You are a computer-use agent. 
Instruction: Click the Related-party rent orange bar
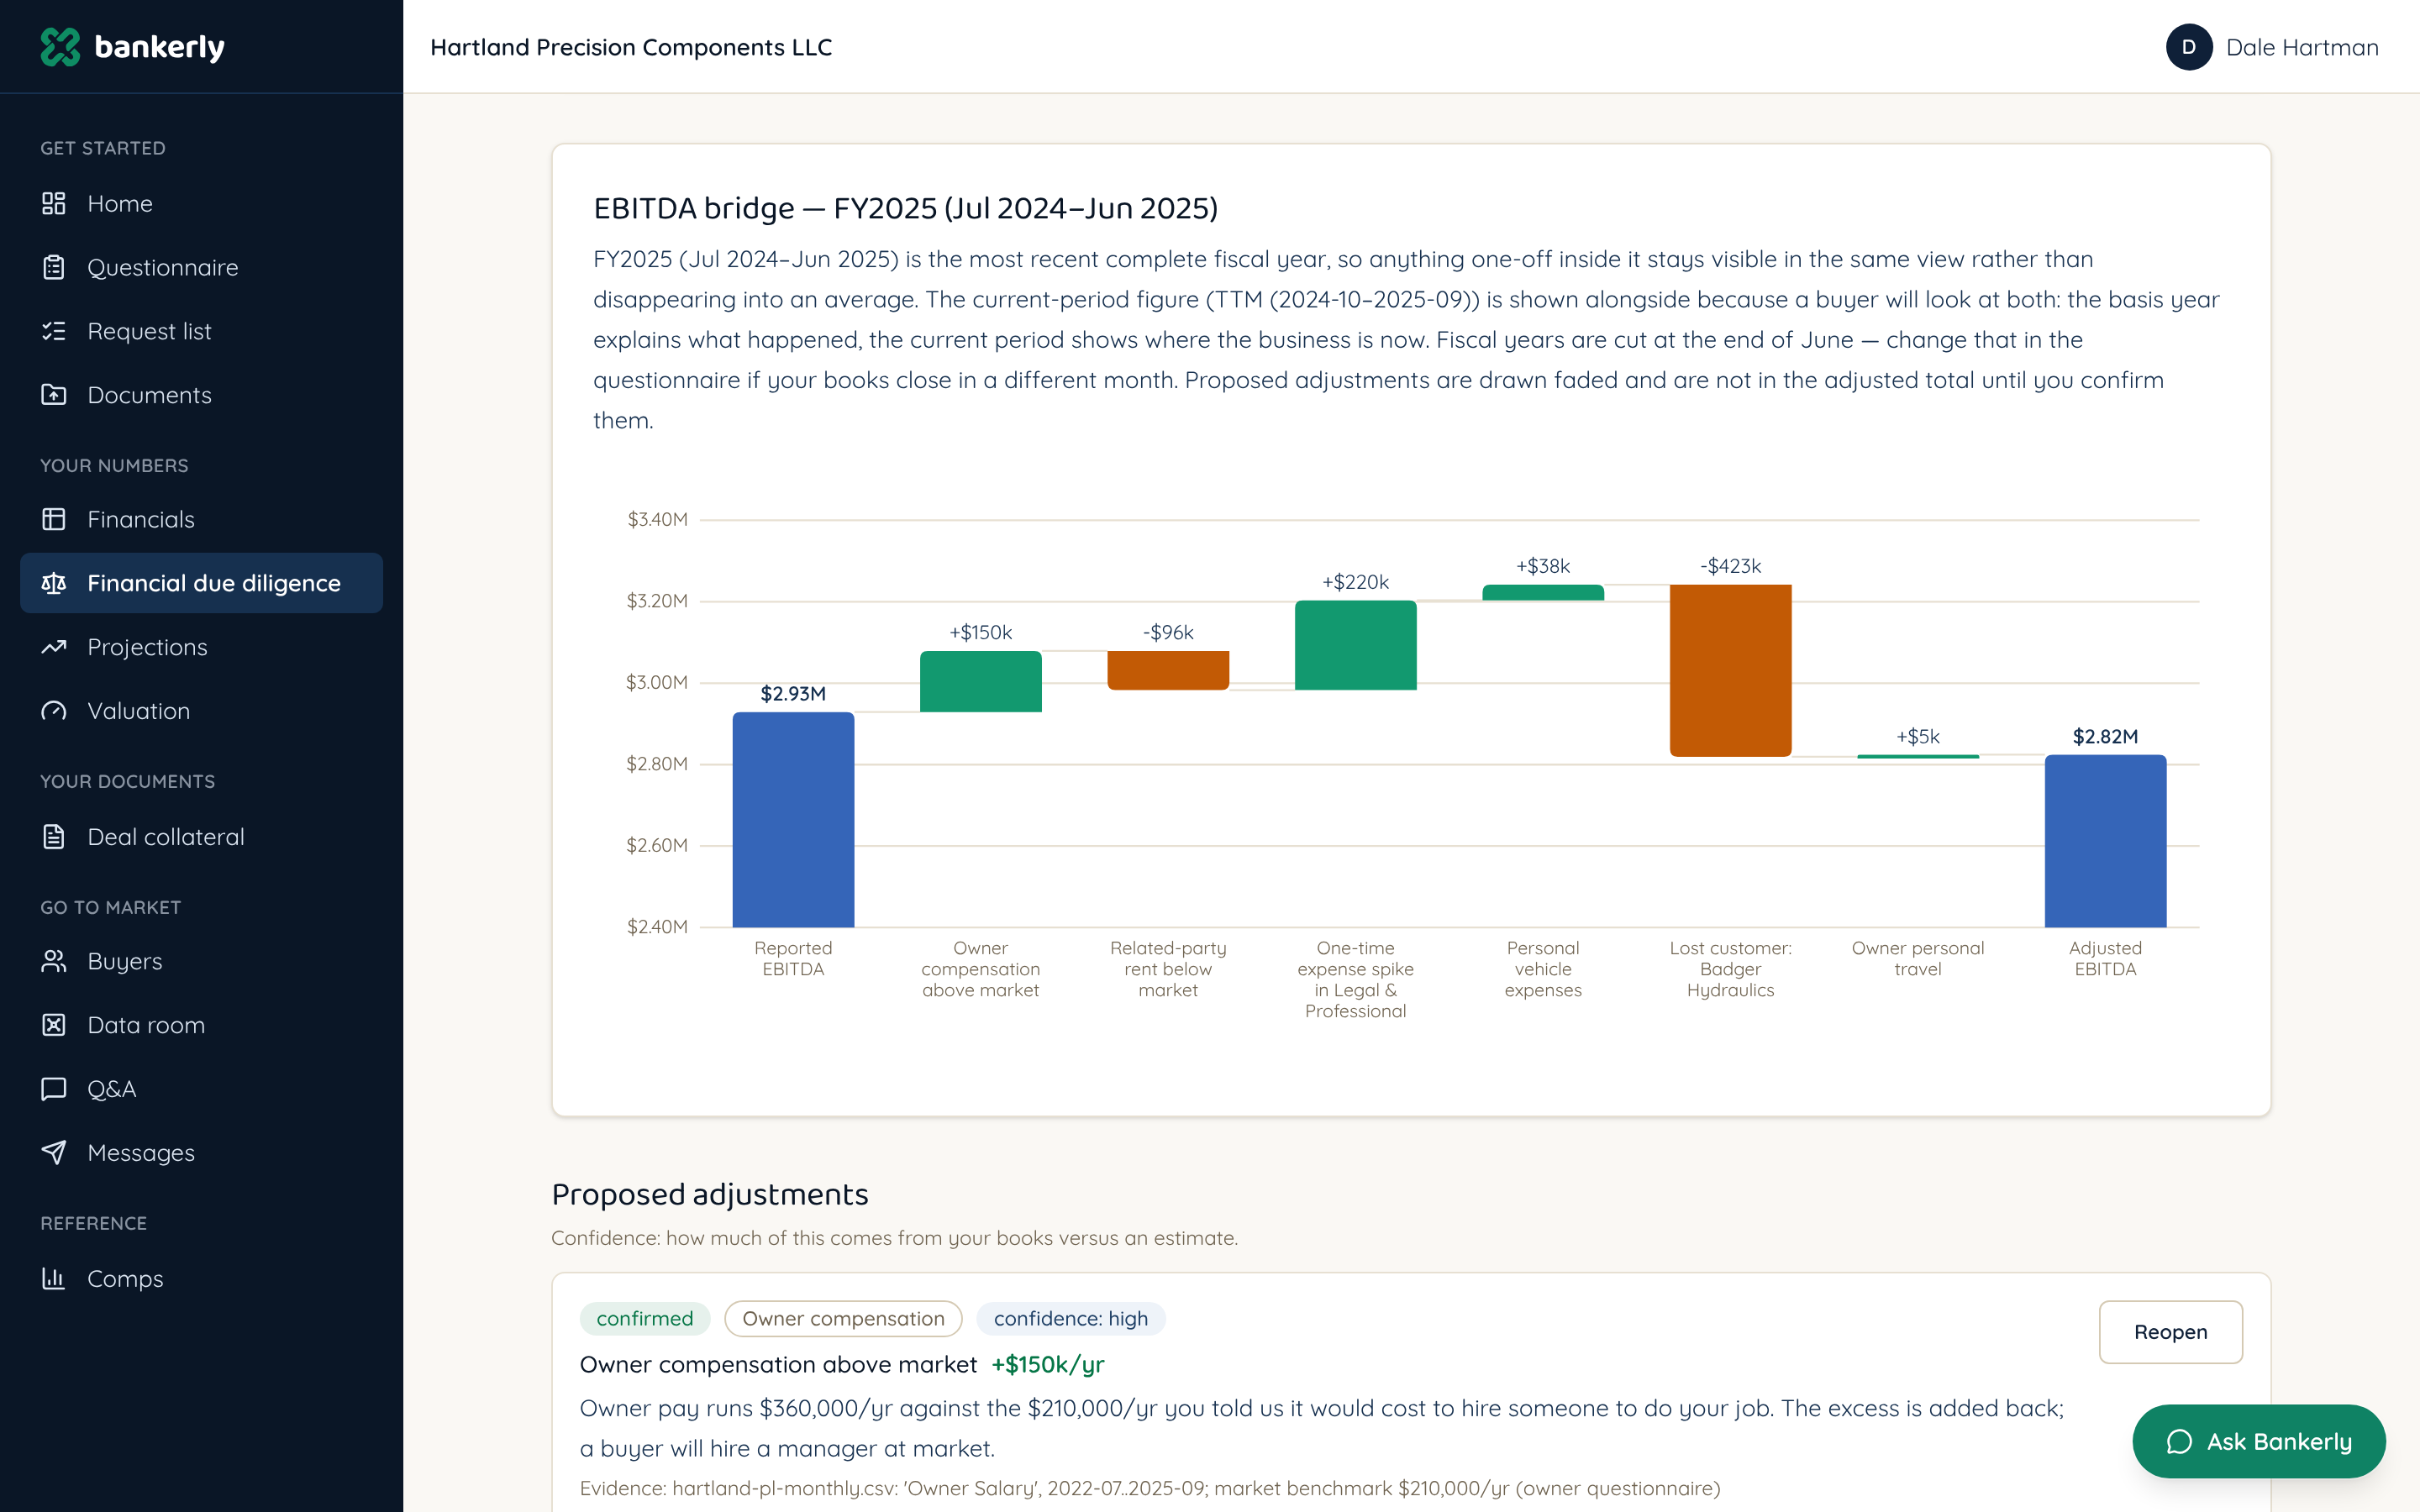pyautogui.click(x=1168, y=670)
